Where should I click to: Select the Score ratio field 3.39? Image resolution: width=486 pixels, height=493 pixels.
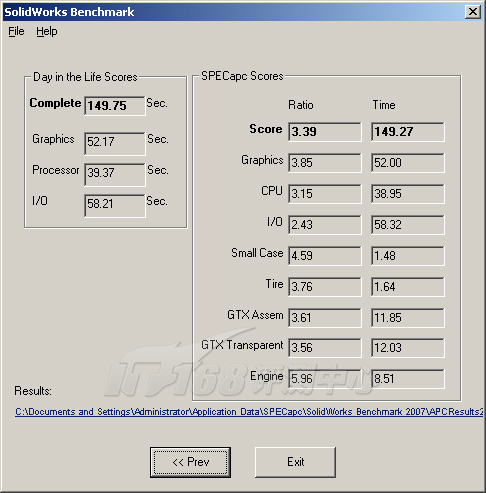pos(325,132)
